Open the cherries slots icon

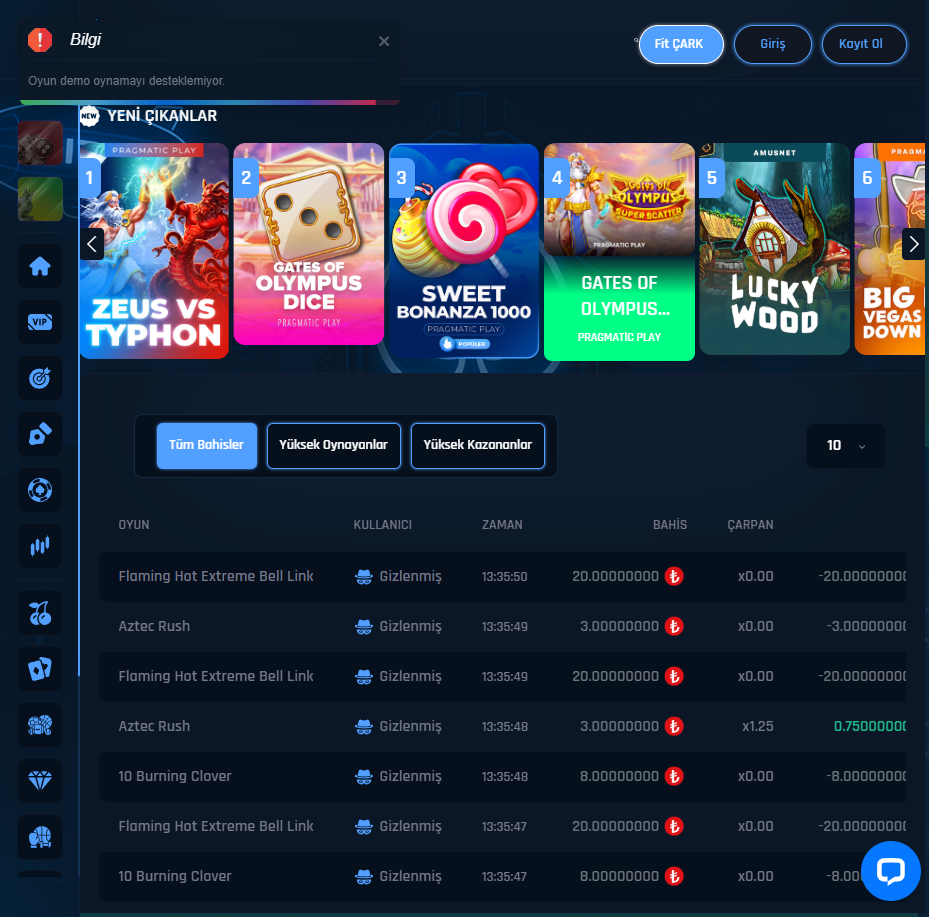pos(40,614)
